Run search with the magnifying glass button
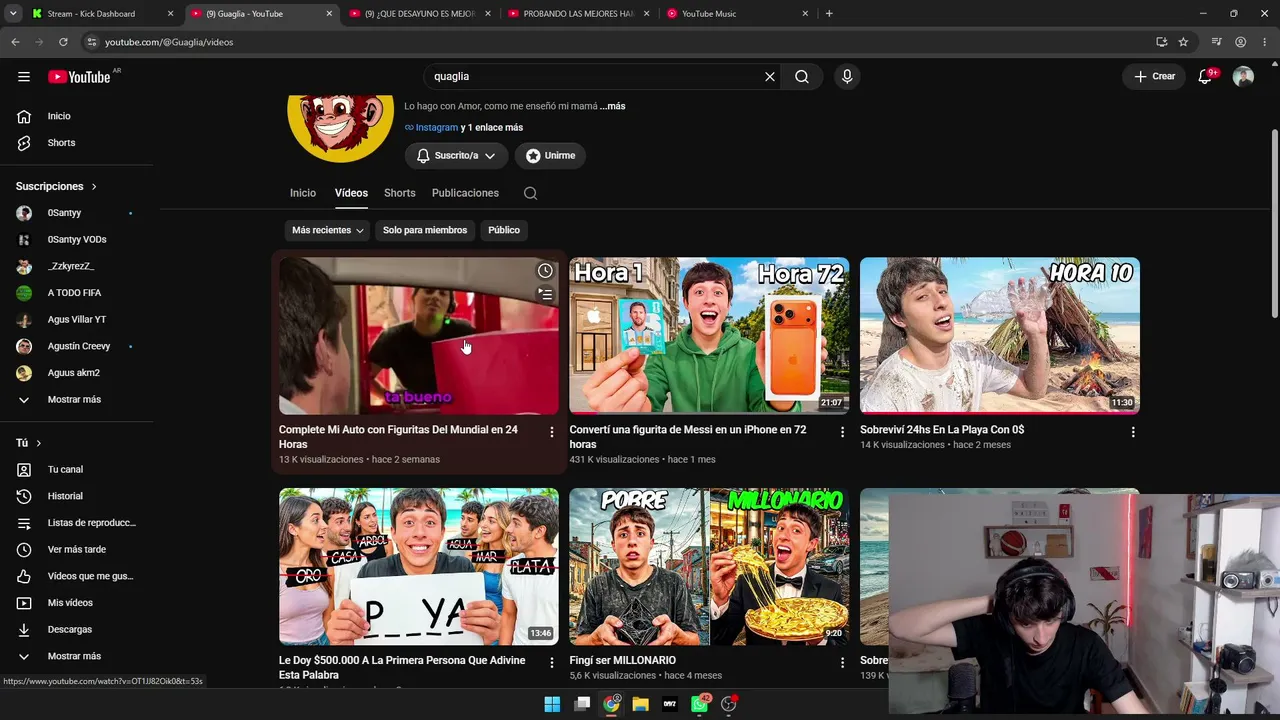The width and height of the screenshot is (1280, 720). coord(802,77)
